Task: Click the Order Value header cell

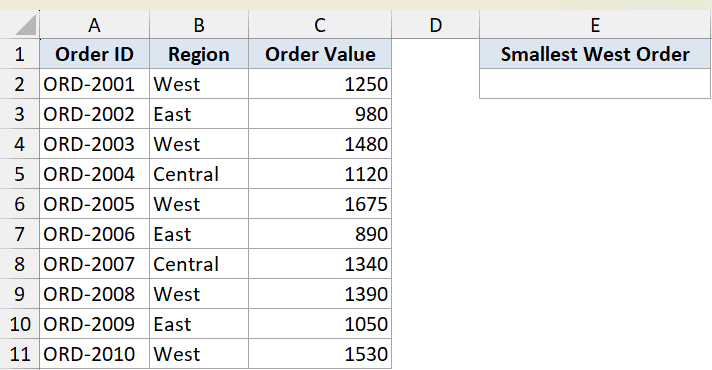Action: click(x=320, y=54)
